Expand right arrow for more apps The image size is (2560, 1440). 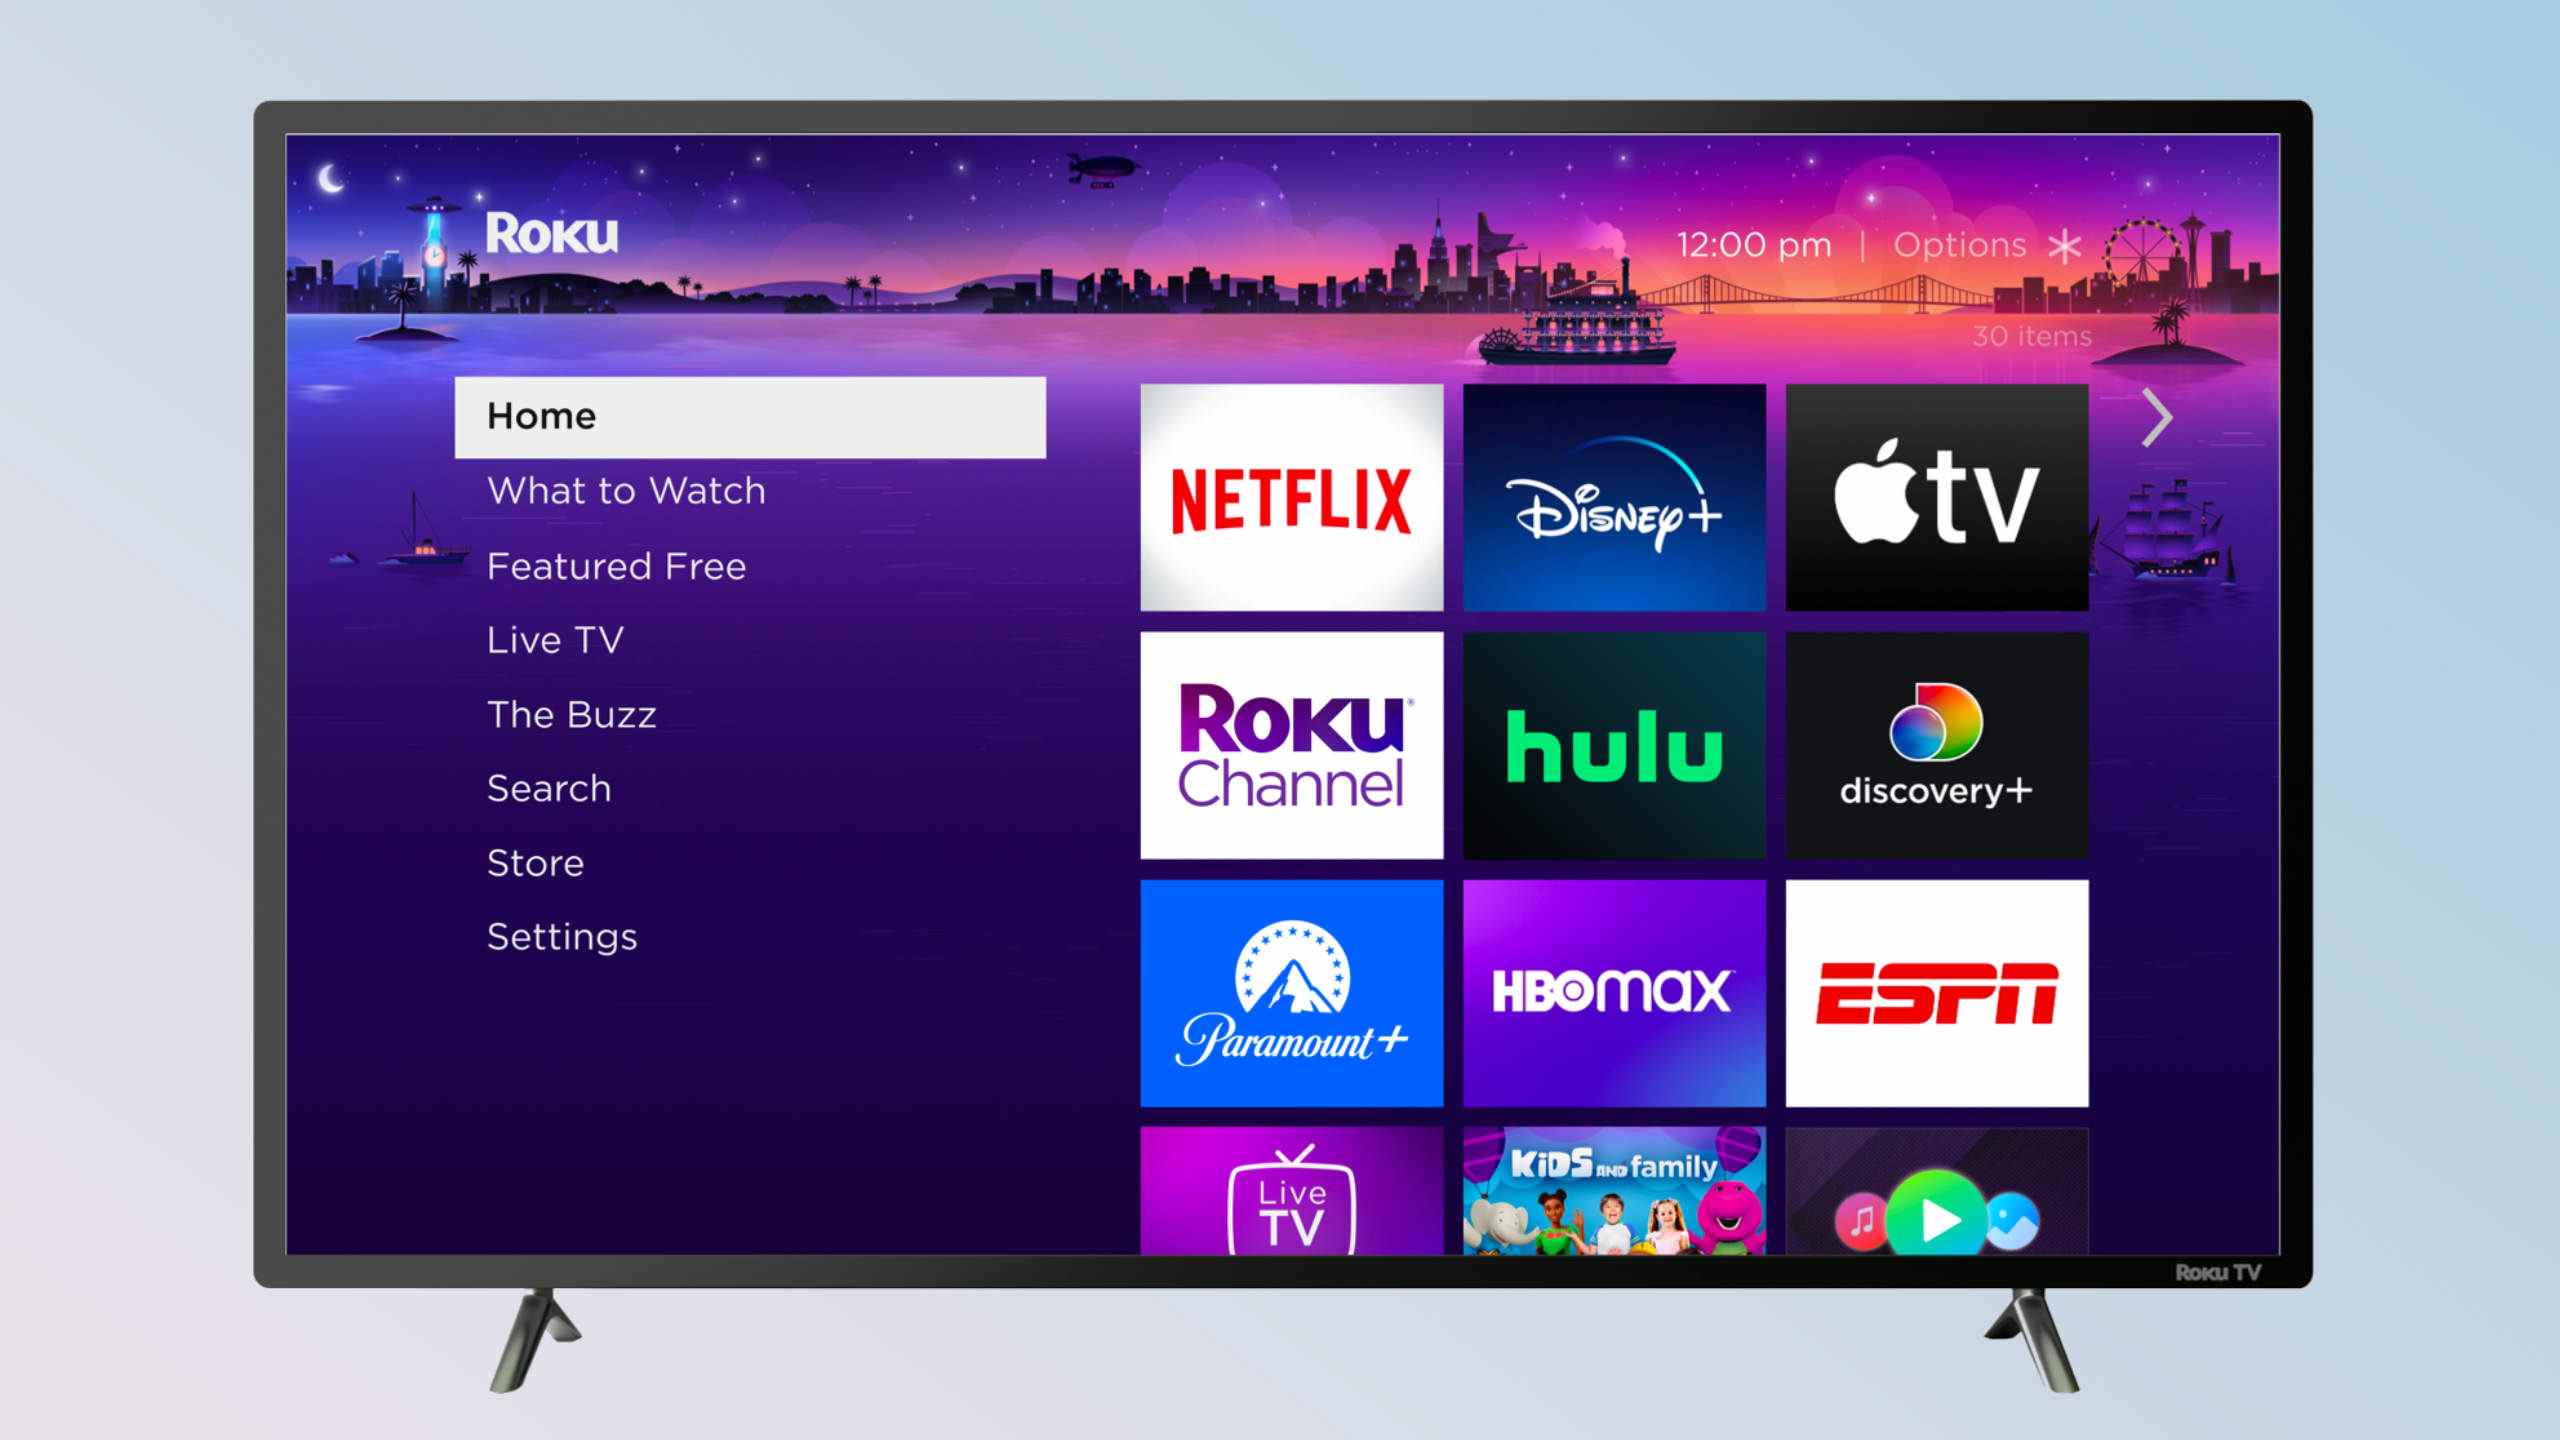tap(2152, 417)
